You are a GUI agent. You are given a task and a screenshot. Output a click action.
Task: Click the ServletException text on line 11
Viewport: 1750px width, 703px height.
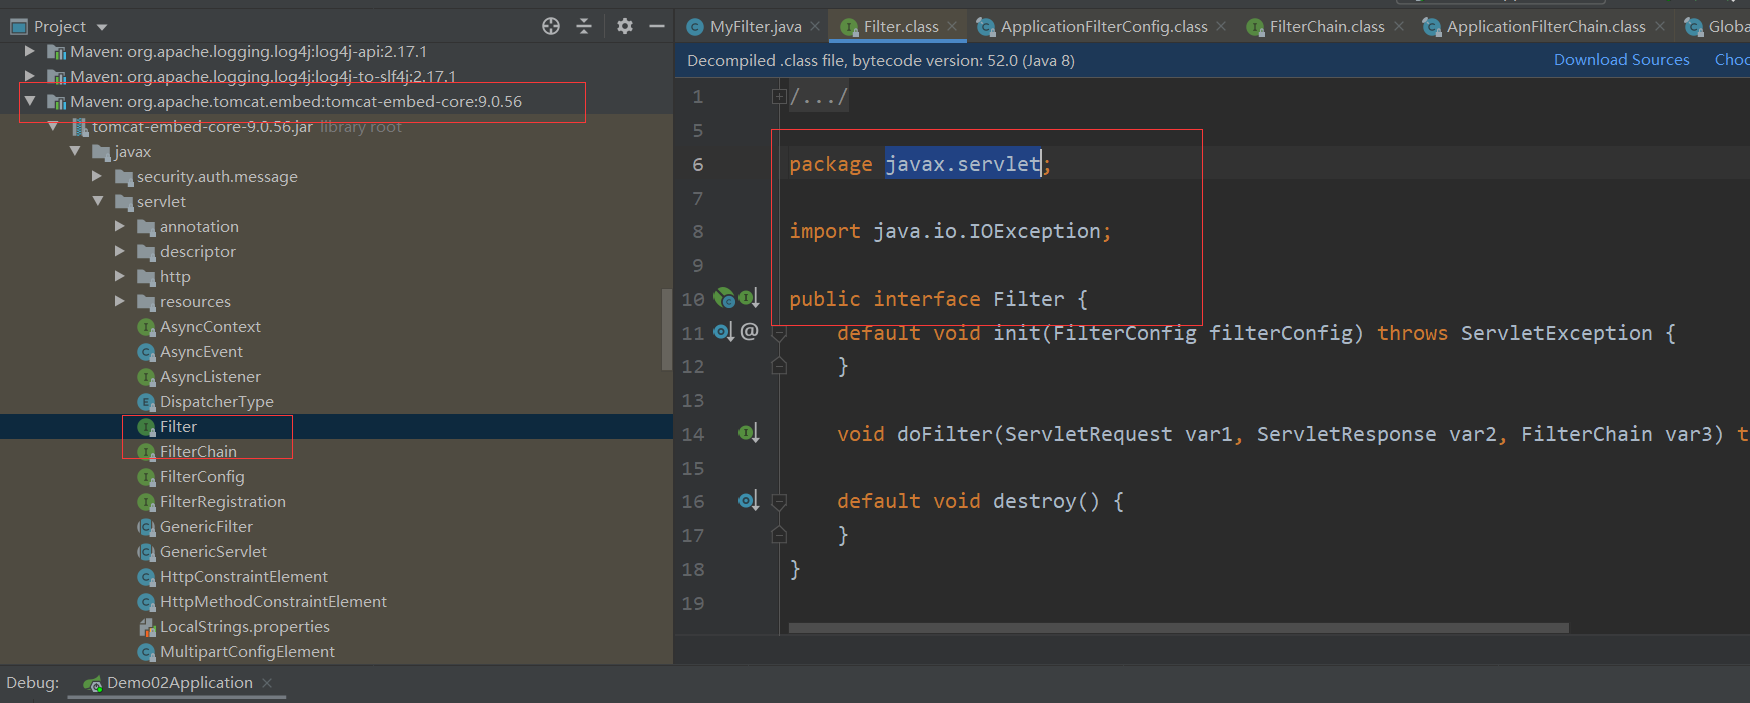coord(1556,333)
